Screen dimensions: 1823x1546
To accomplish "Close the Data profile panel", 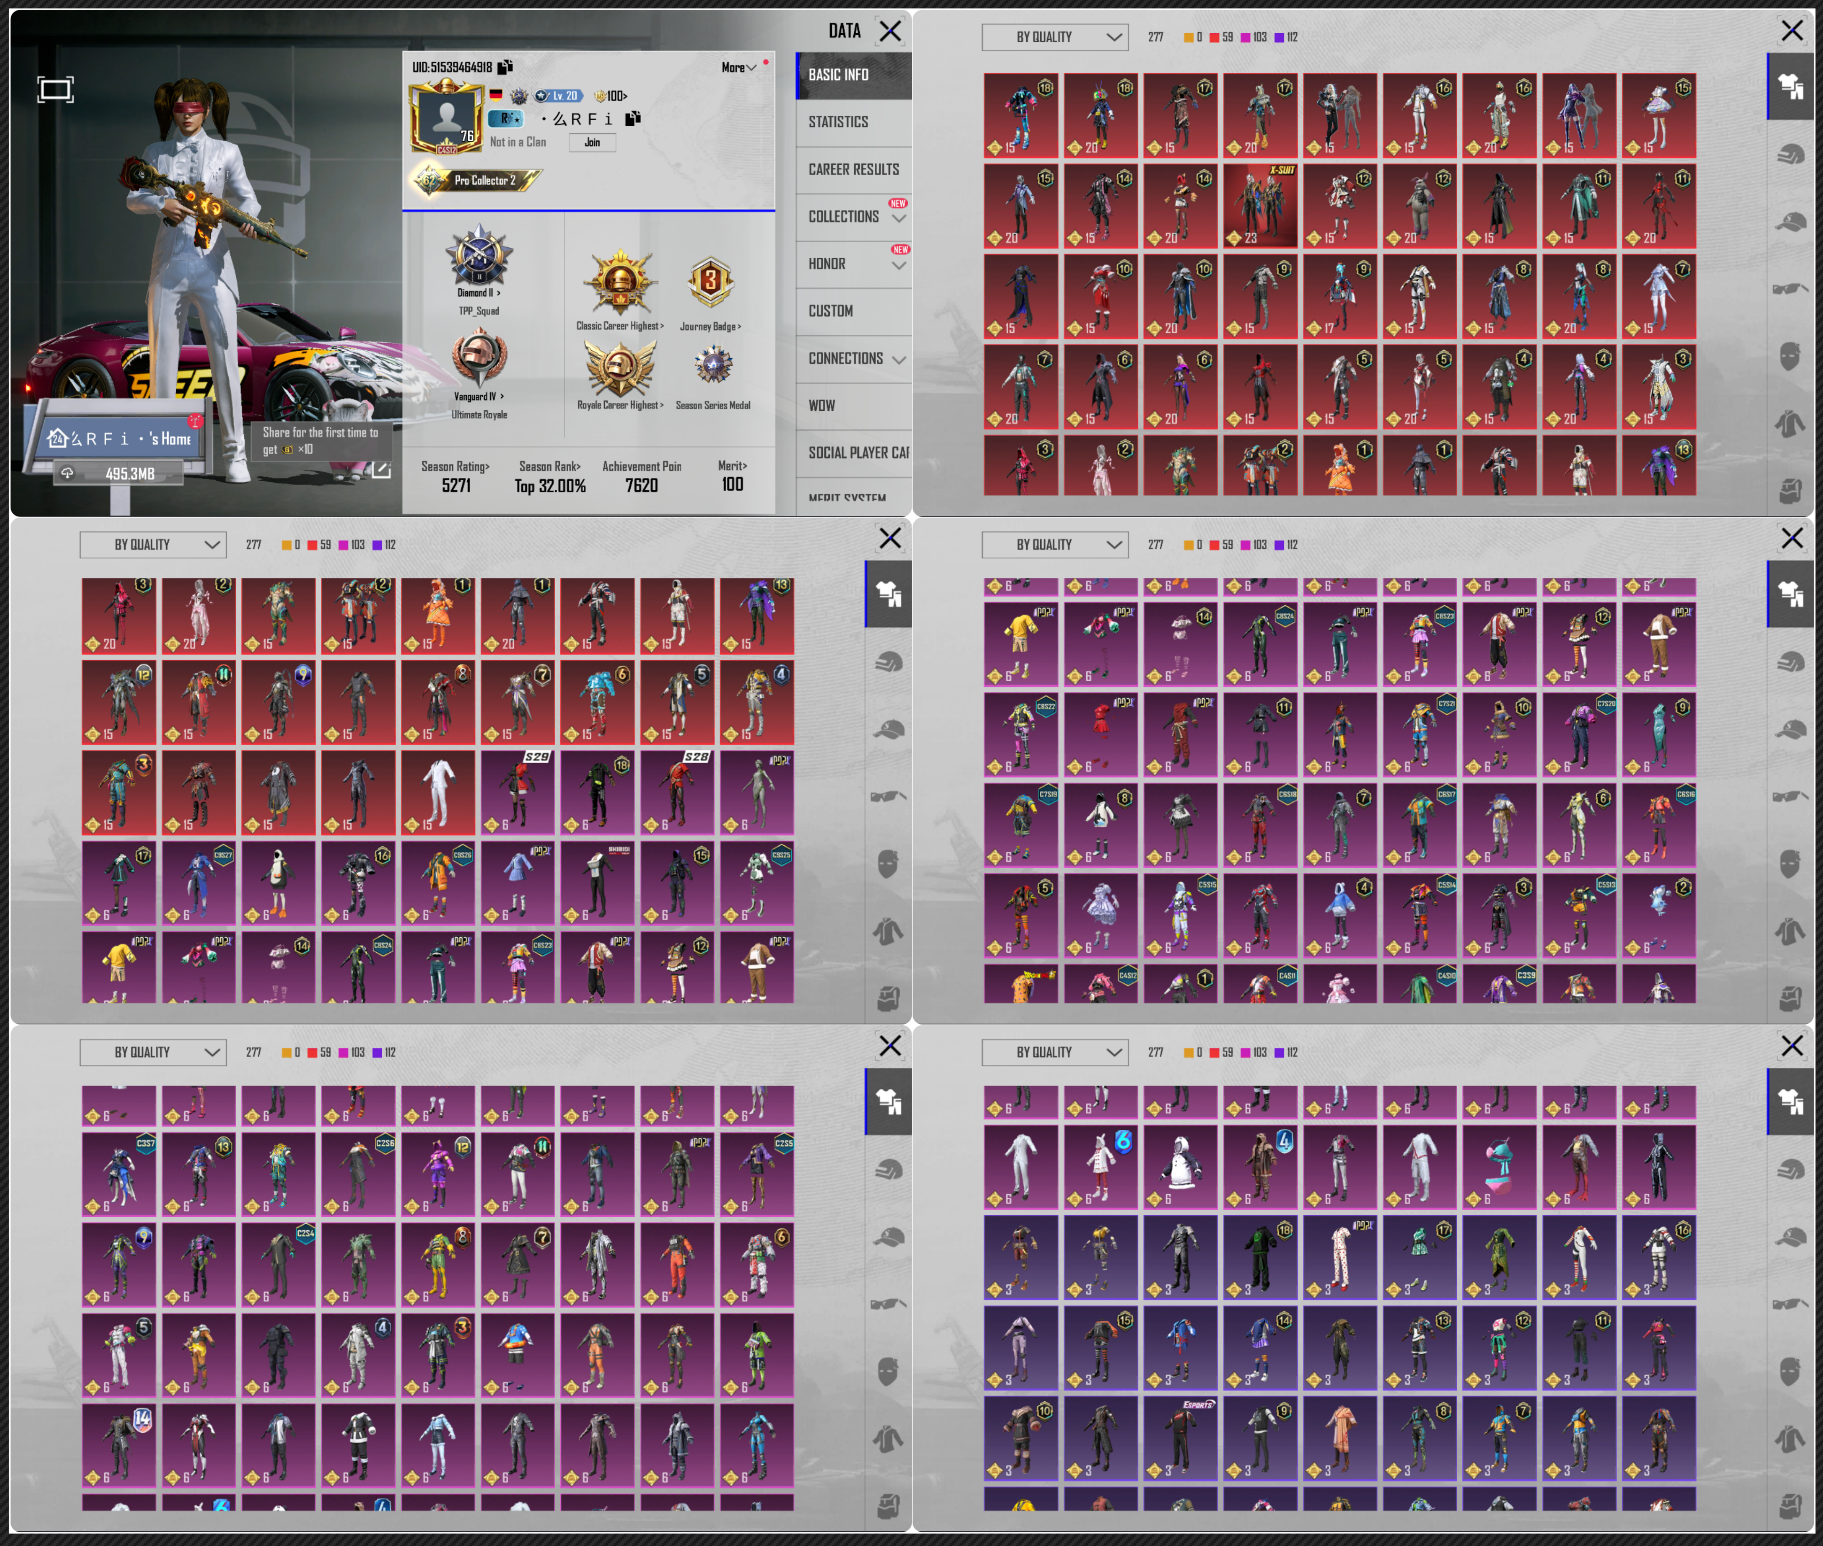I will pos(890,31).
